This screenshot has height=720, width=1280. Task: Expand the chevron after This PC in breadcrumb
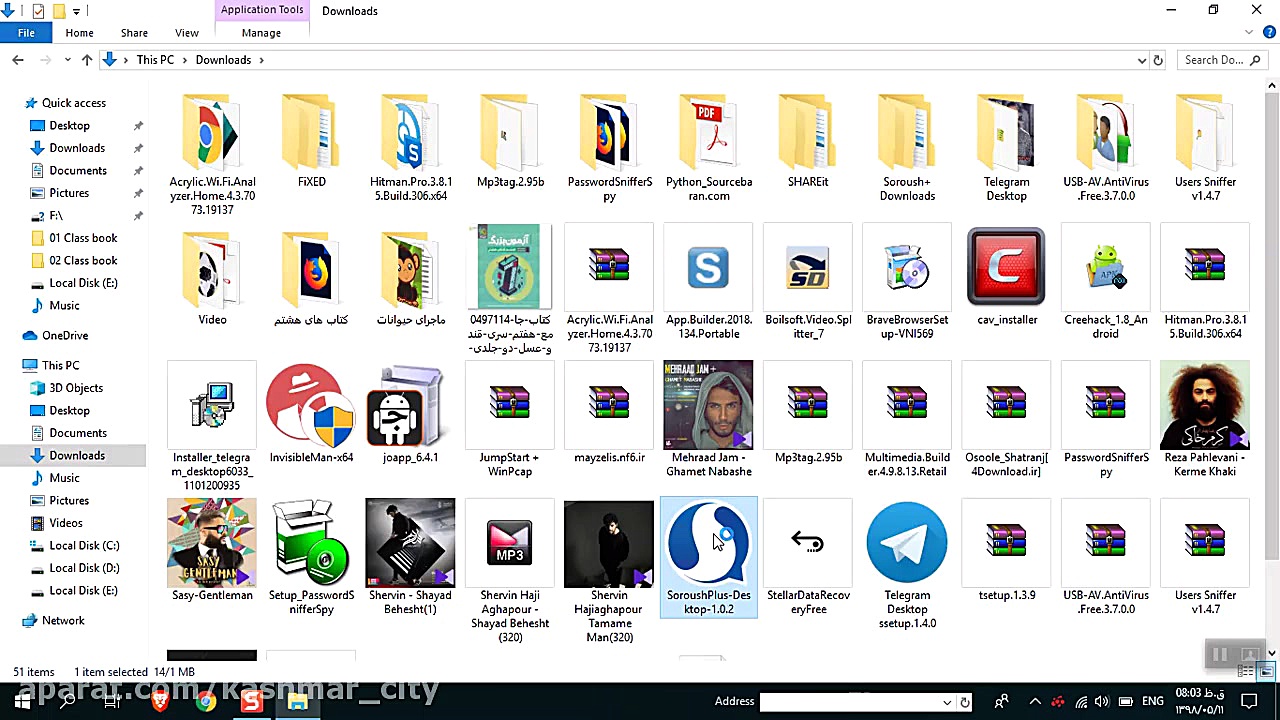click(x=184, y=60)
